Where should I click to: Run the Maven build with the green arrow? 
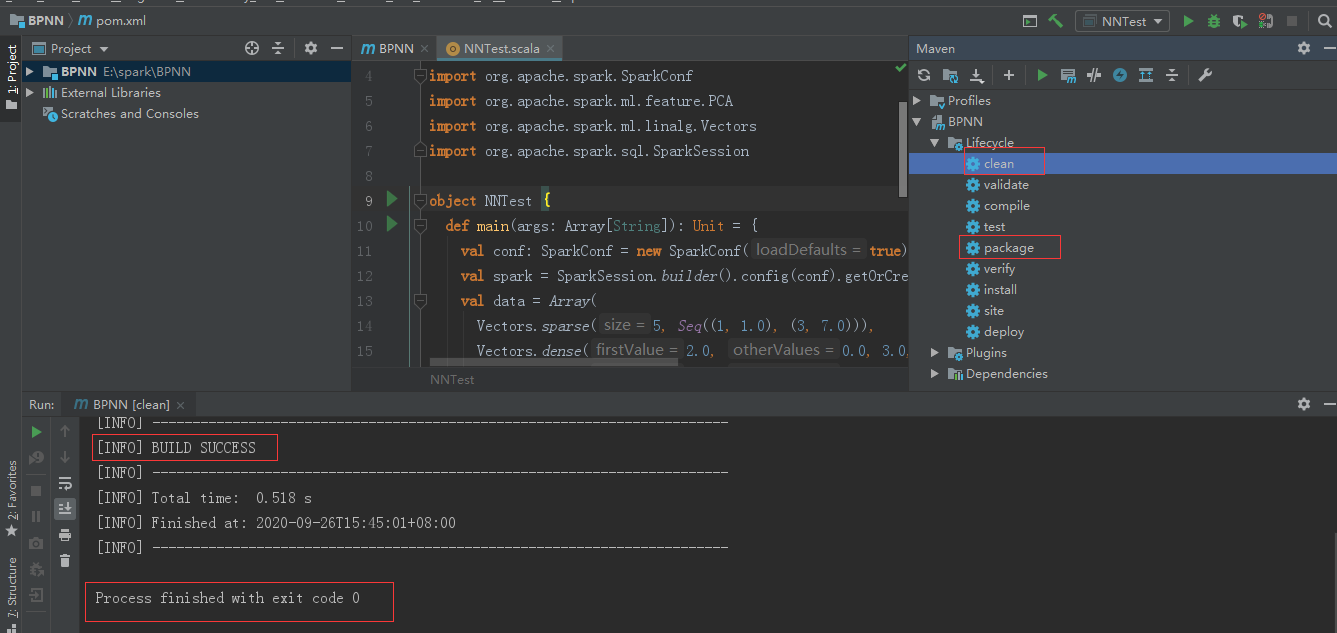point(1043,74)
